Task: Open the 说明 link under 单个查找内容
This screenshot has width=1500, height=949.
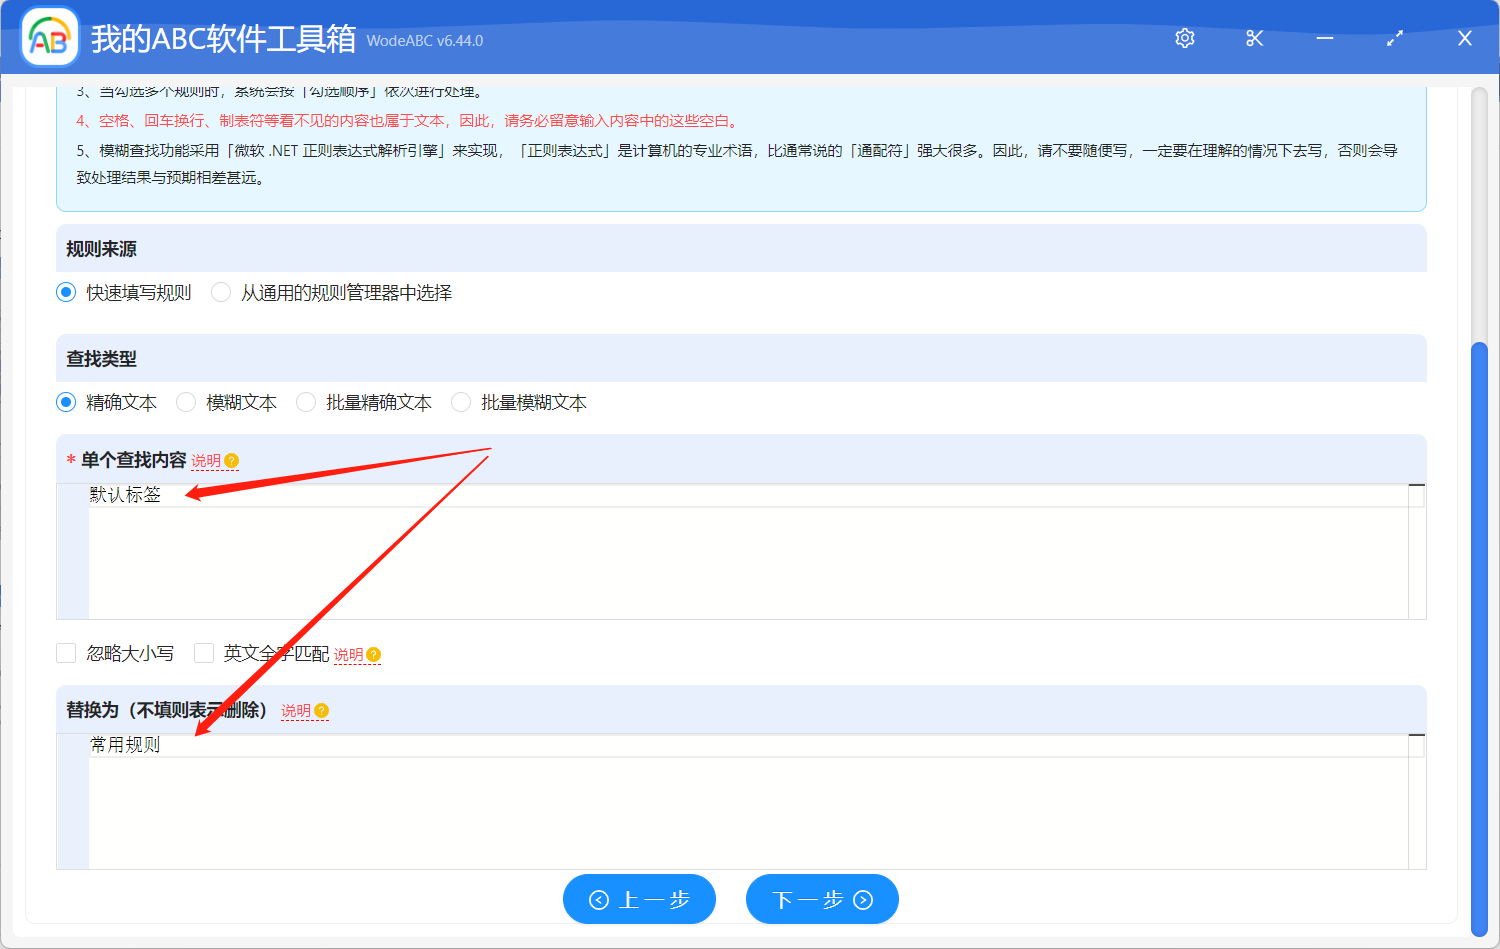Action: [x=207, y=461]
